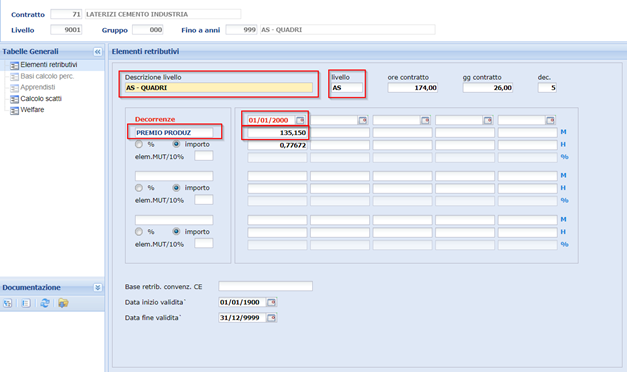
Task: Click Fino a anni field 999
Action: (x=241, y=30)
